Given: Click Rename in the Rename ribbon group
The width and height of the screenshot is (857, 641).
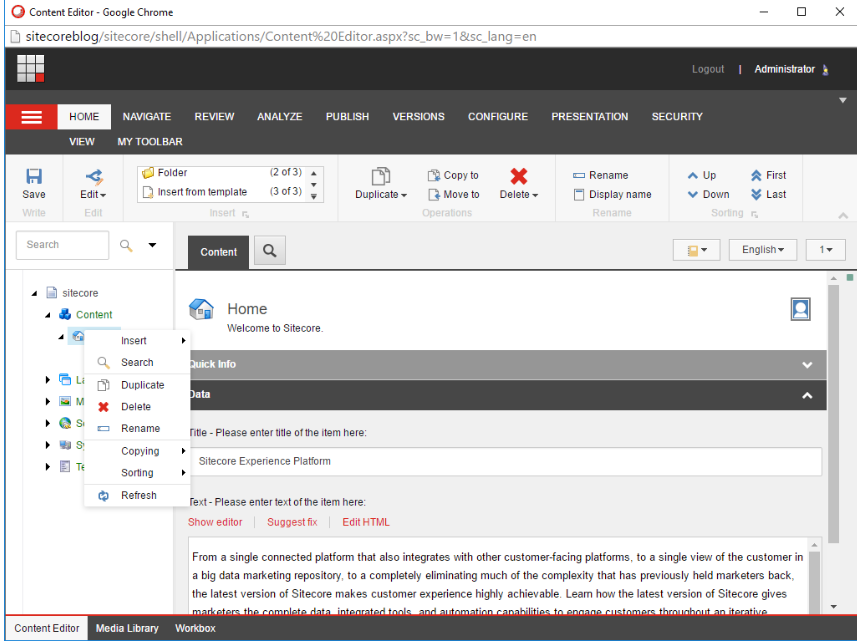Looking at the screenshot, I should 600,175.
